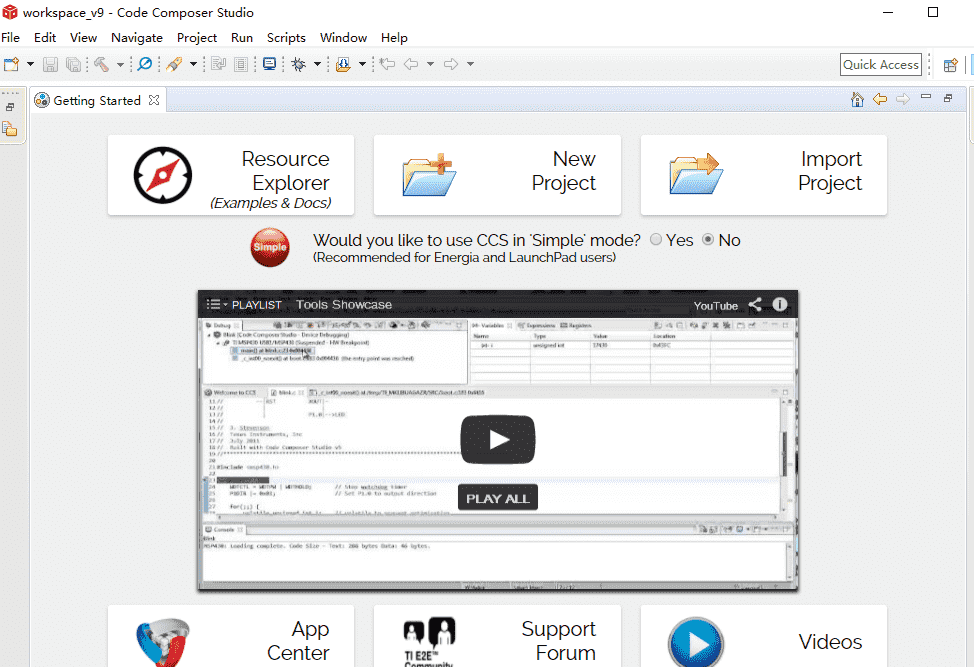Expand the Debug bug dropdown arrow
Viewport: 974px width, 667px height.
tap(317, 64)
